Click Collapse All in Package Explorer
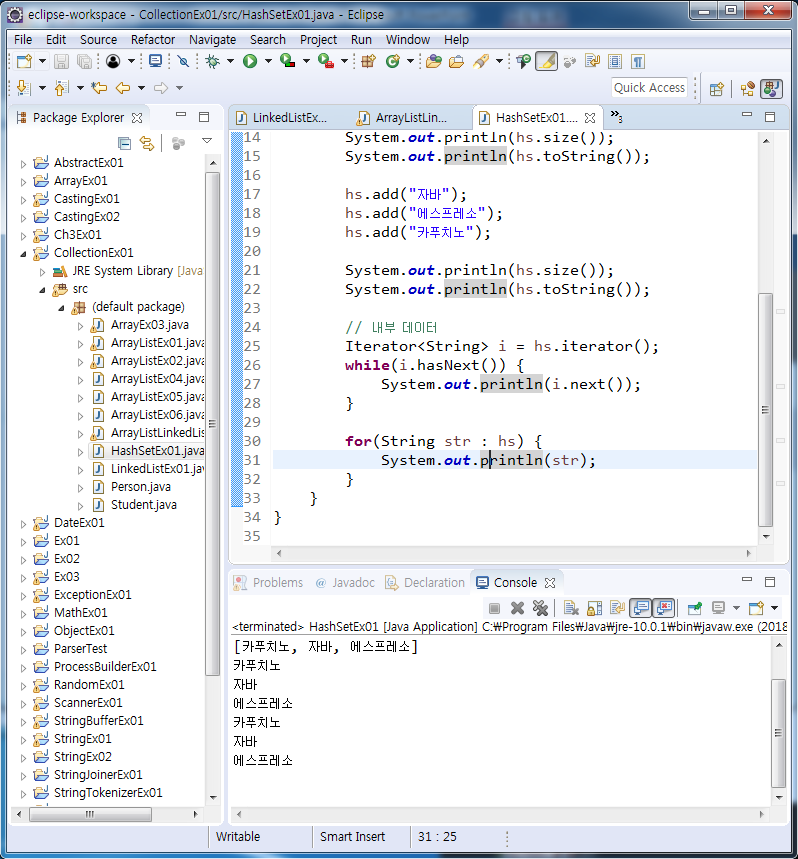Viewport: 798px width, 859px height. coord(125,144)
